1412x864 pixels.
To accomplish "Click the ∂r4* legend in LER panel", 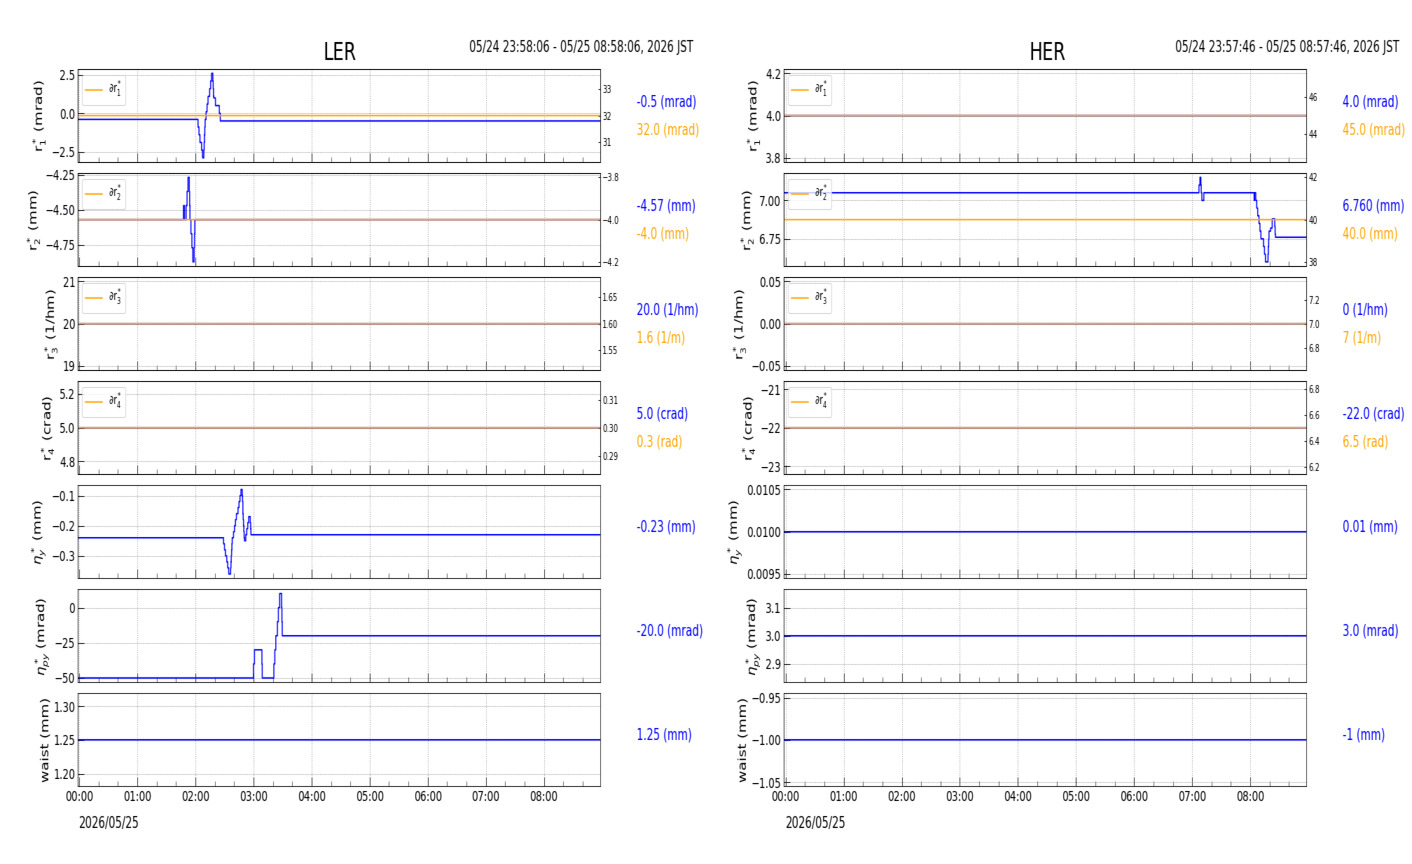I will pyautogui.click(x=104, y=401).
